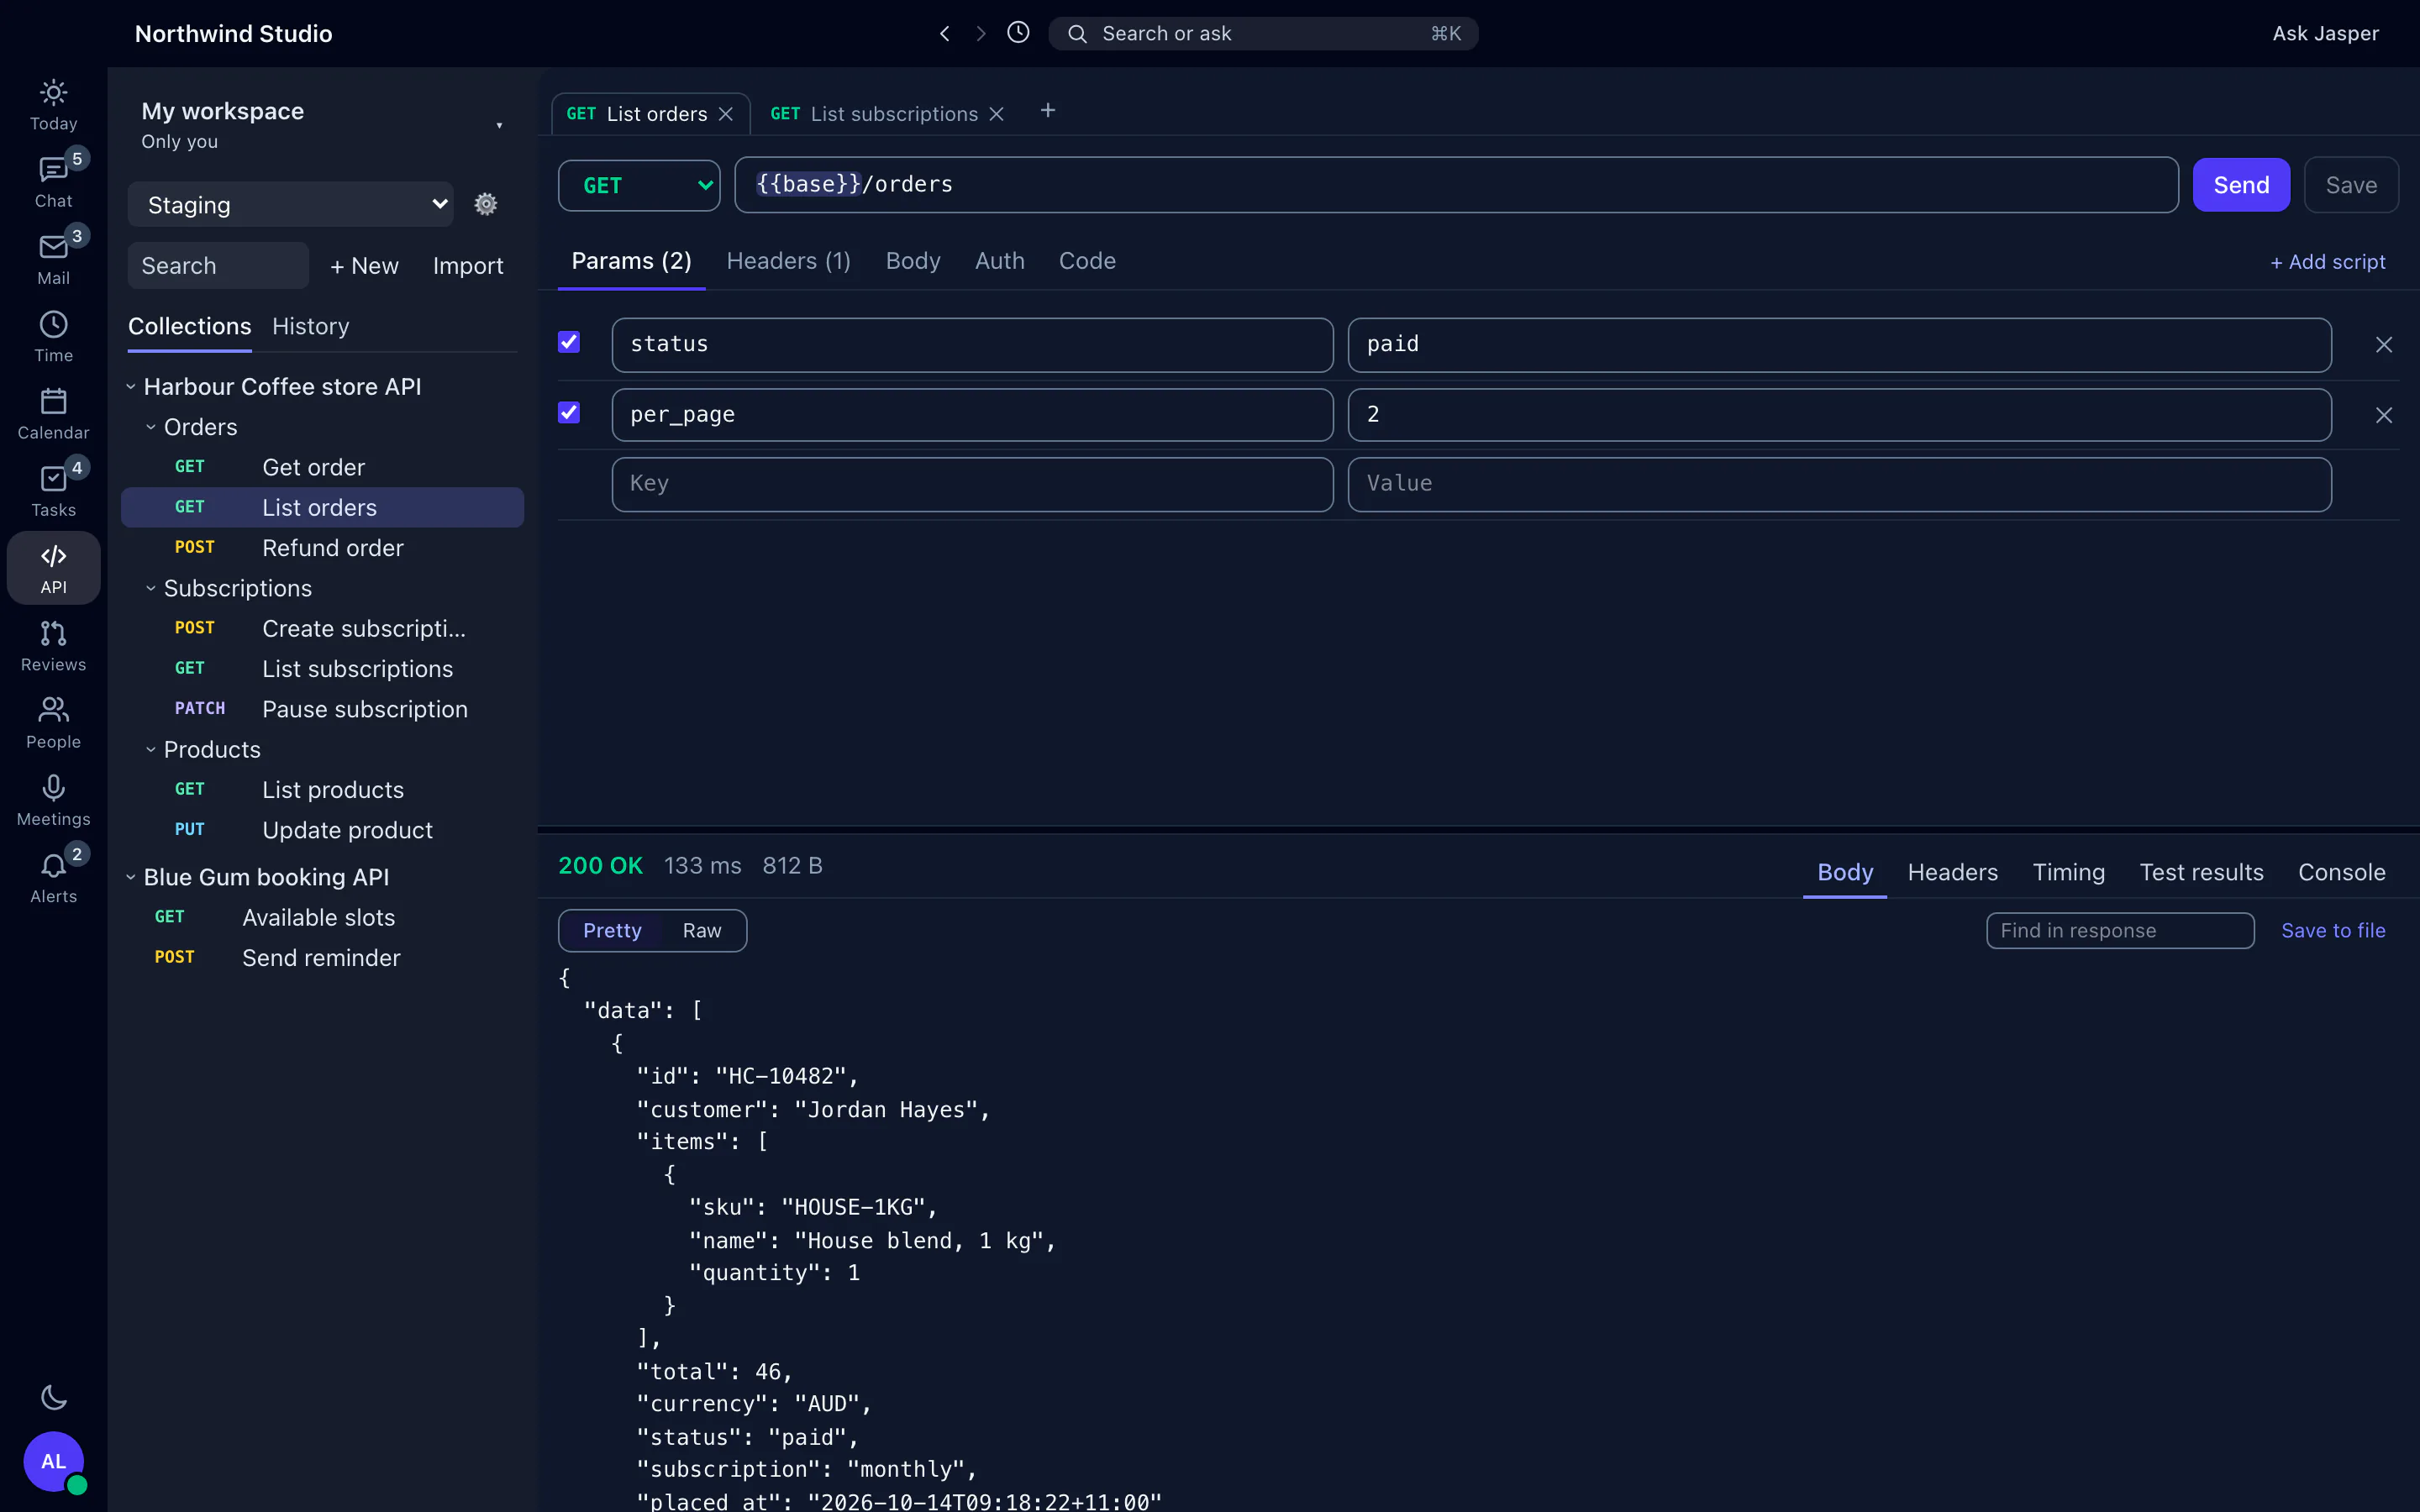Click the Save request button

point(2351,185)
